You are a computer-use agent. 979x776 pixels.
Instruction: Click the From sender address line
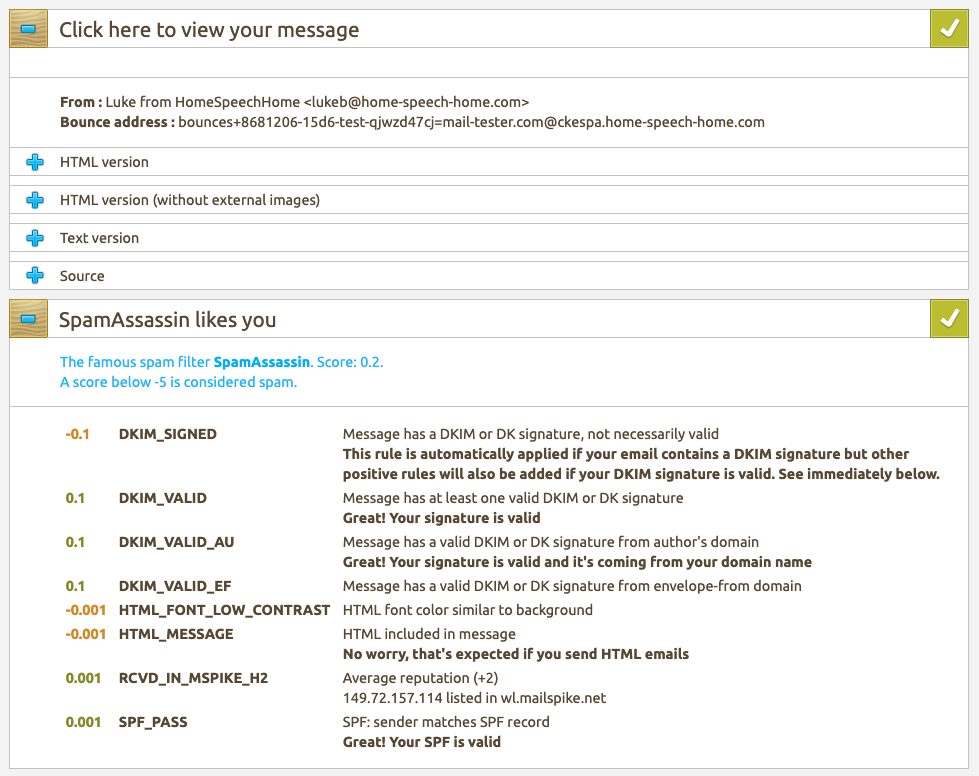tap(294, 102)
